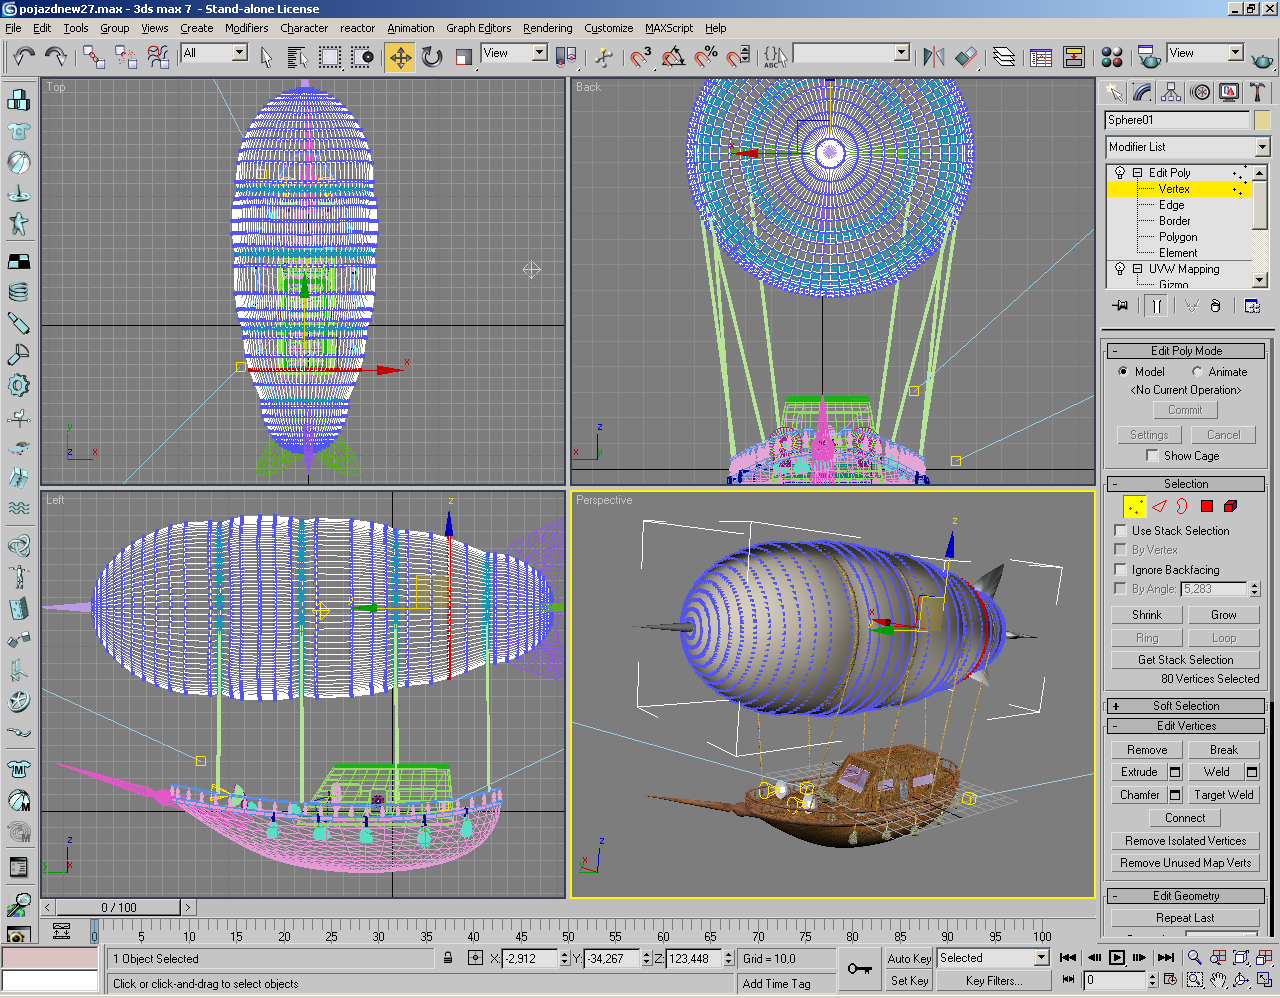Click the Play Animation button
1280x998 pixels.
pos(1117,958)
